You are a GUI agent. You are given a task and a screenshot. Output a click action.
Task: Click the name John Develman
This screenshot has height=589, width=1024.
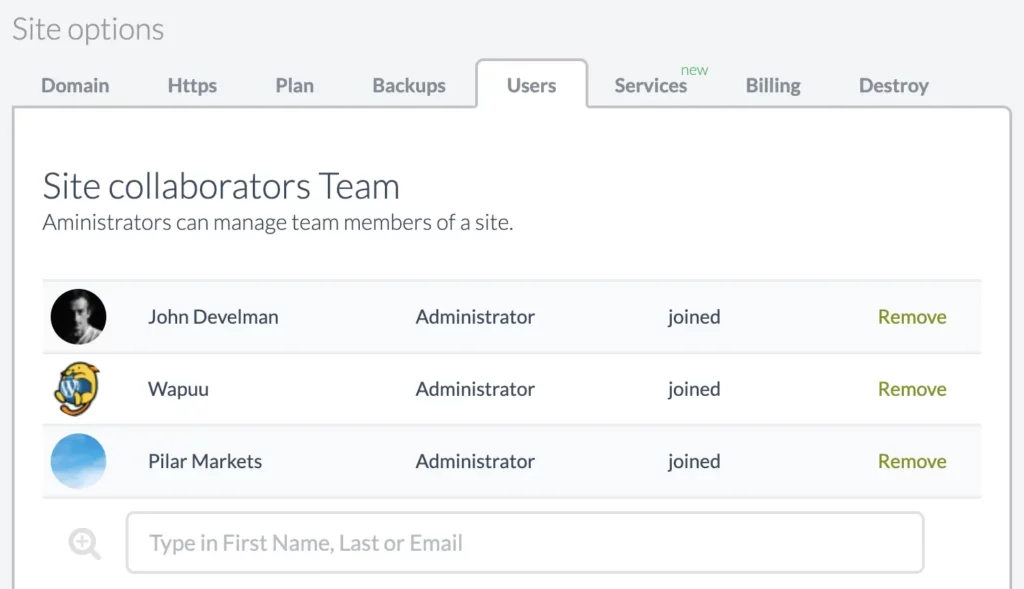[x=213, y=317]
